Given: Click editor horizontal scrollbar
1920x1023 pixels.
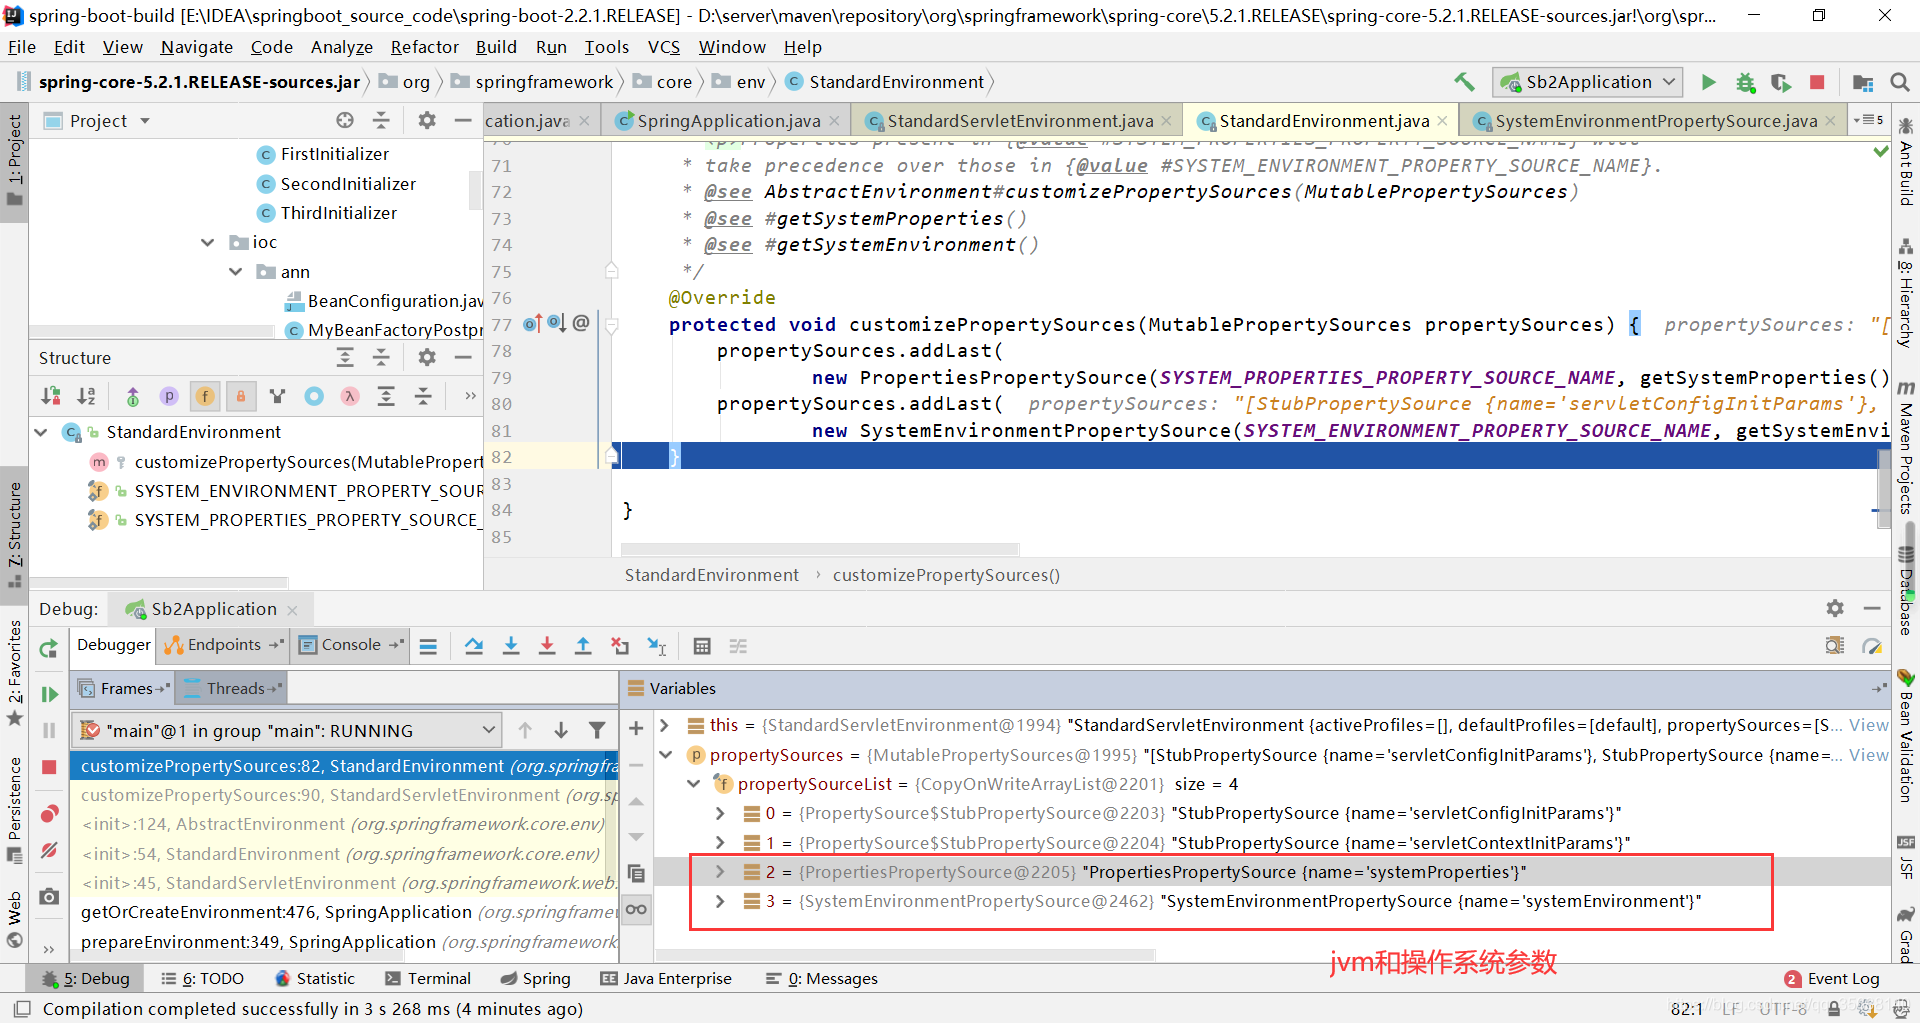Looking at the screenshot, I should [820, 549].
